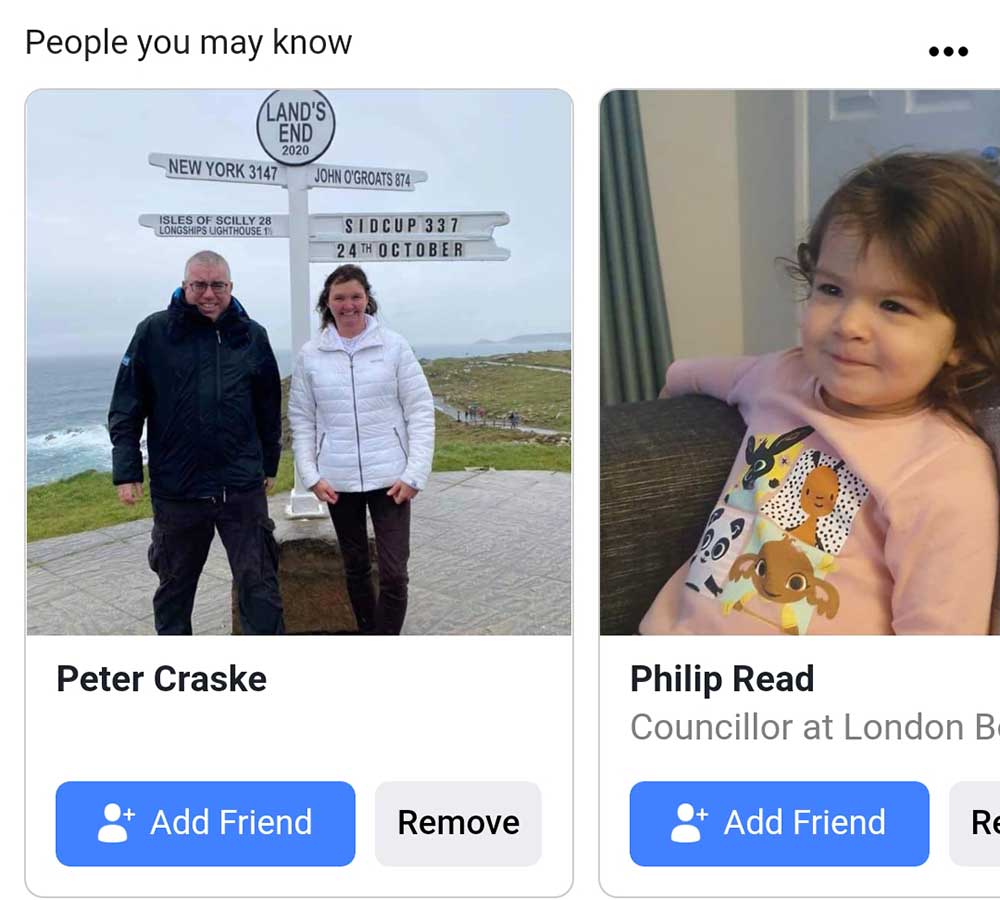Click the Councillor at London subtitle text

815,727
